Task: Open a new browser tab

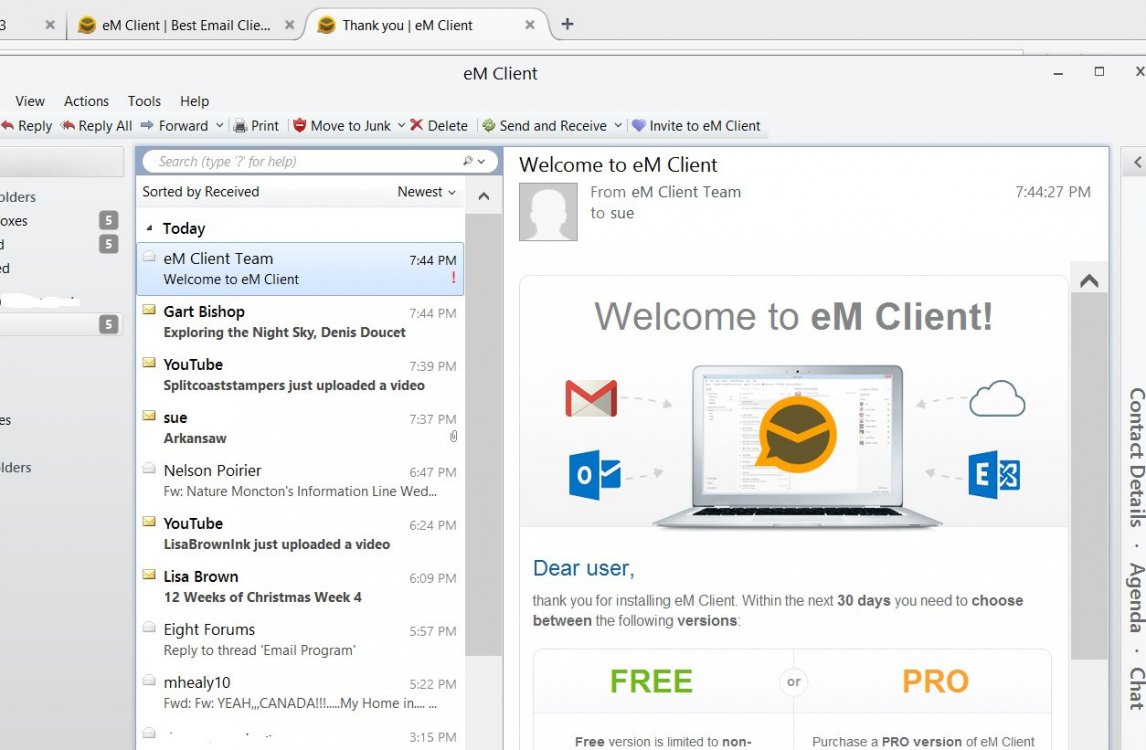Action: coord(567,24)
